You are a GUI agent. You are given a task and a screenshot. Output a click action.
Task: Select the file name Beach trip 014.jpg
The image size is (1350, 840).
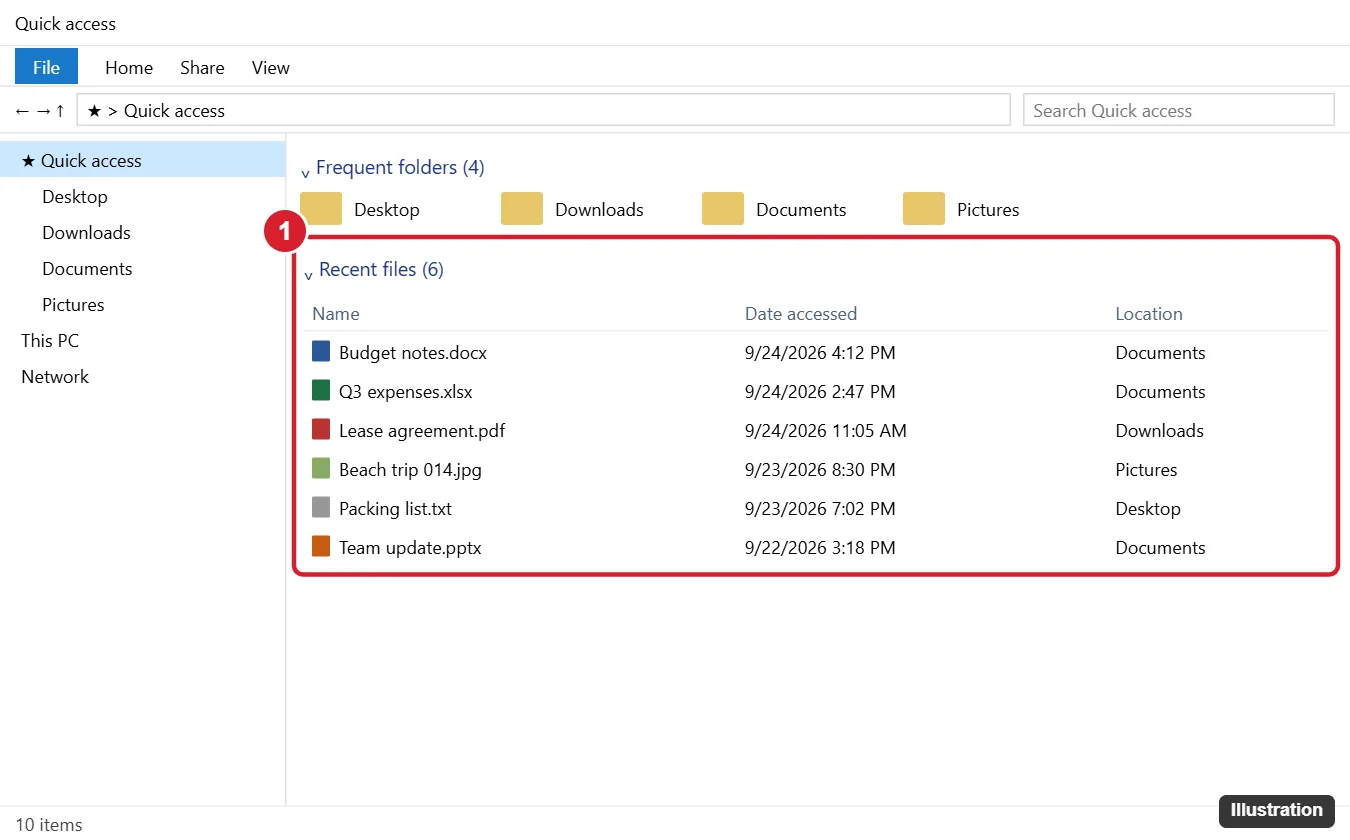click(x=410, y=469)
